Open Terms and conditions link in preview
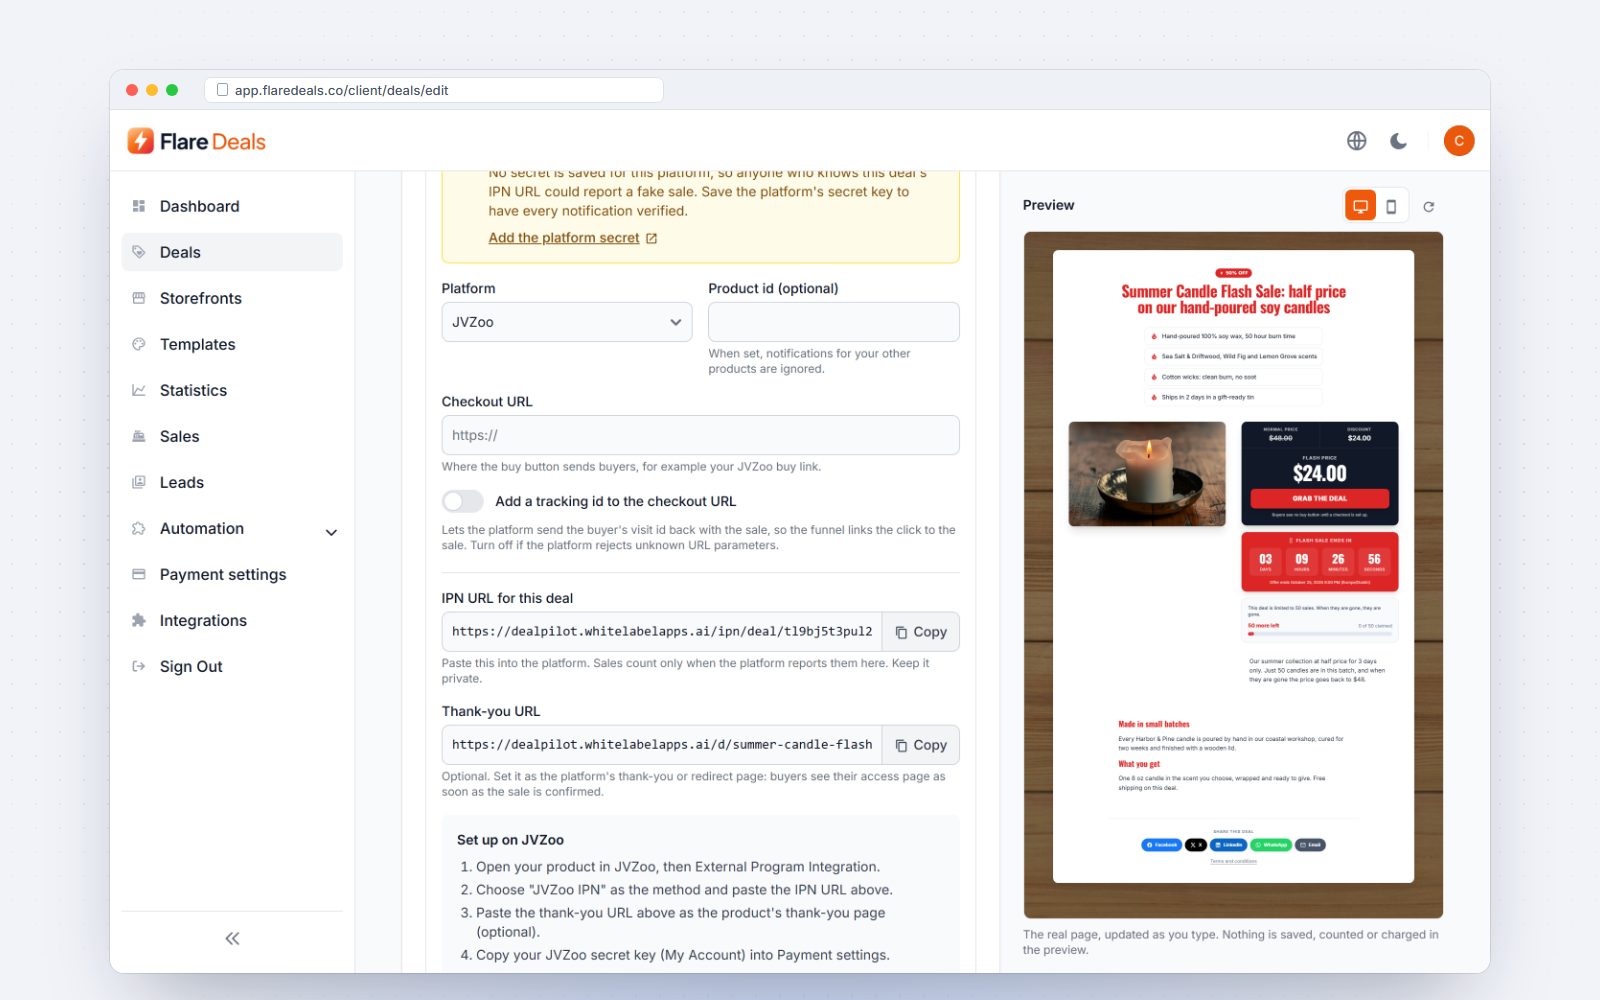 click(x=1233, y=861)
